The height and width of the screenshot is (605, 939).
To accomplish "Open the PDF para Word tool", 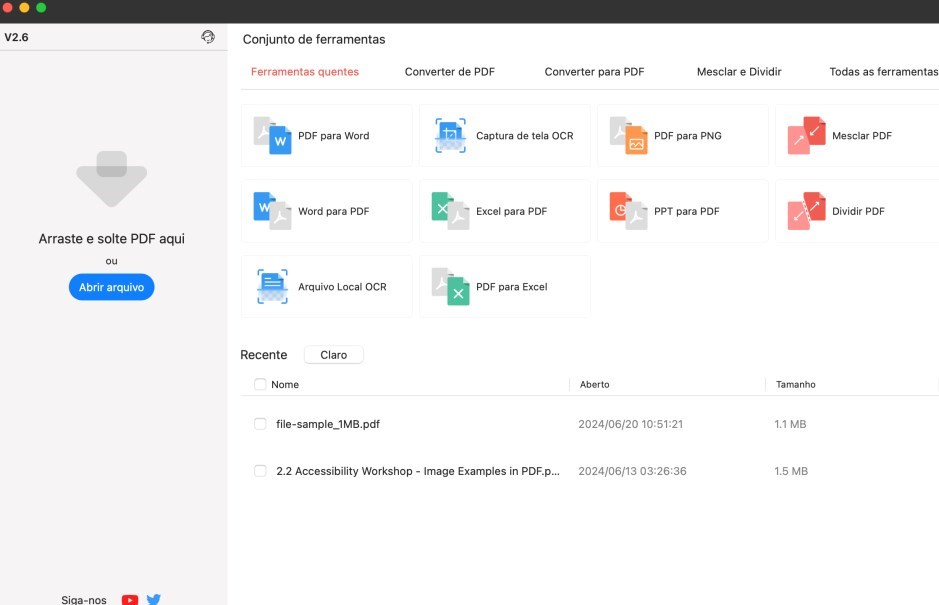I will point(326,135).
